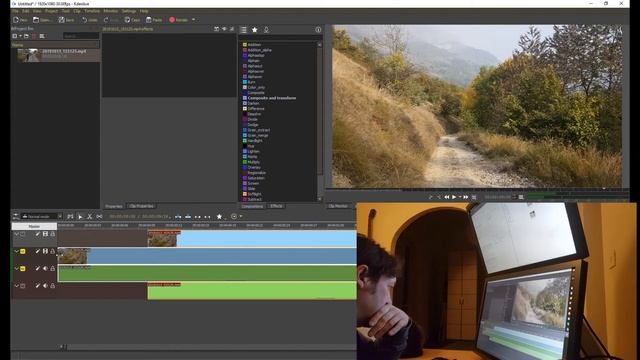Create a new folder in the Project Bin
The width and height of the screenshot is (640, 360).
tap(26, 36)
